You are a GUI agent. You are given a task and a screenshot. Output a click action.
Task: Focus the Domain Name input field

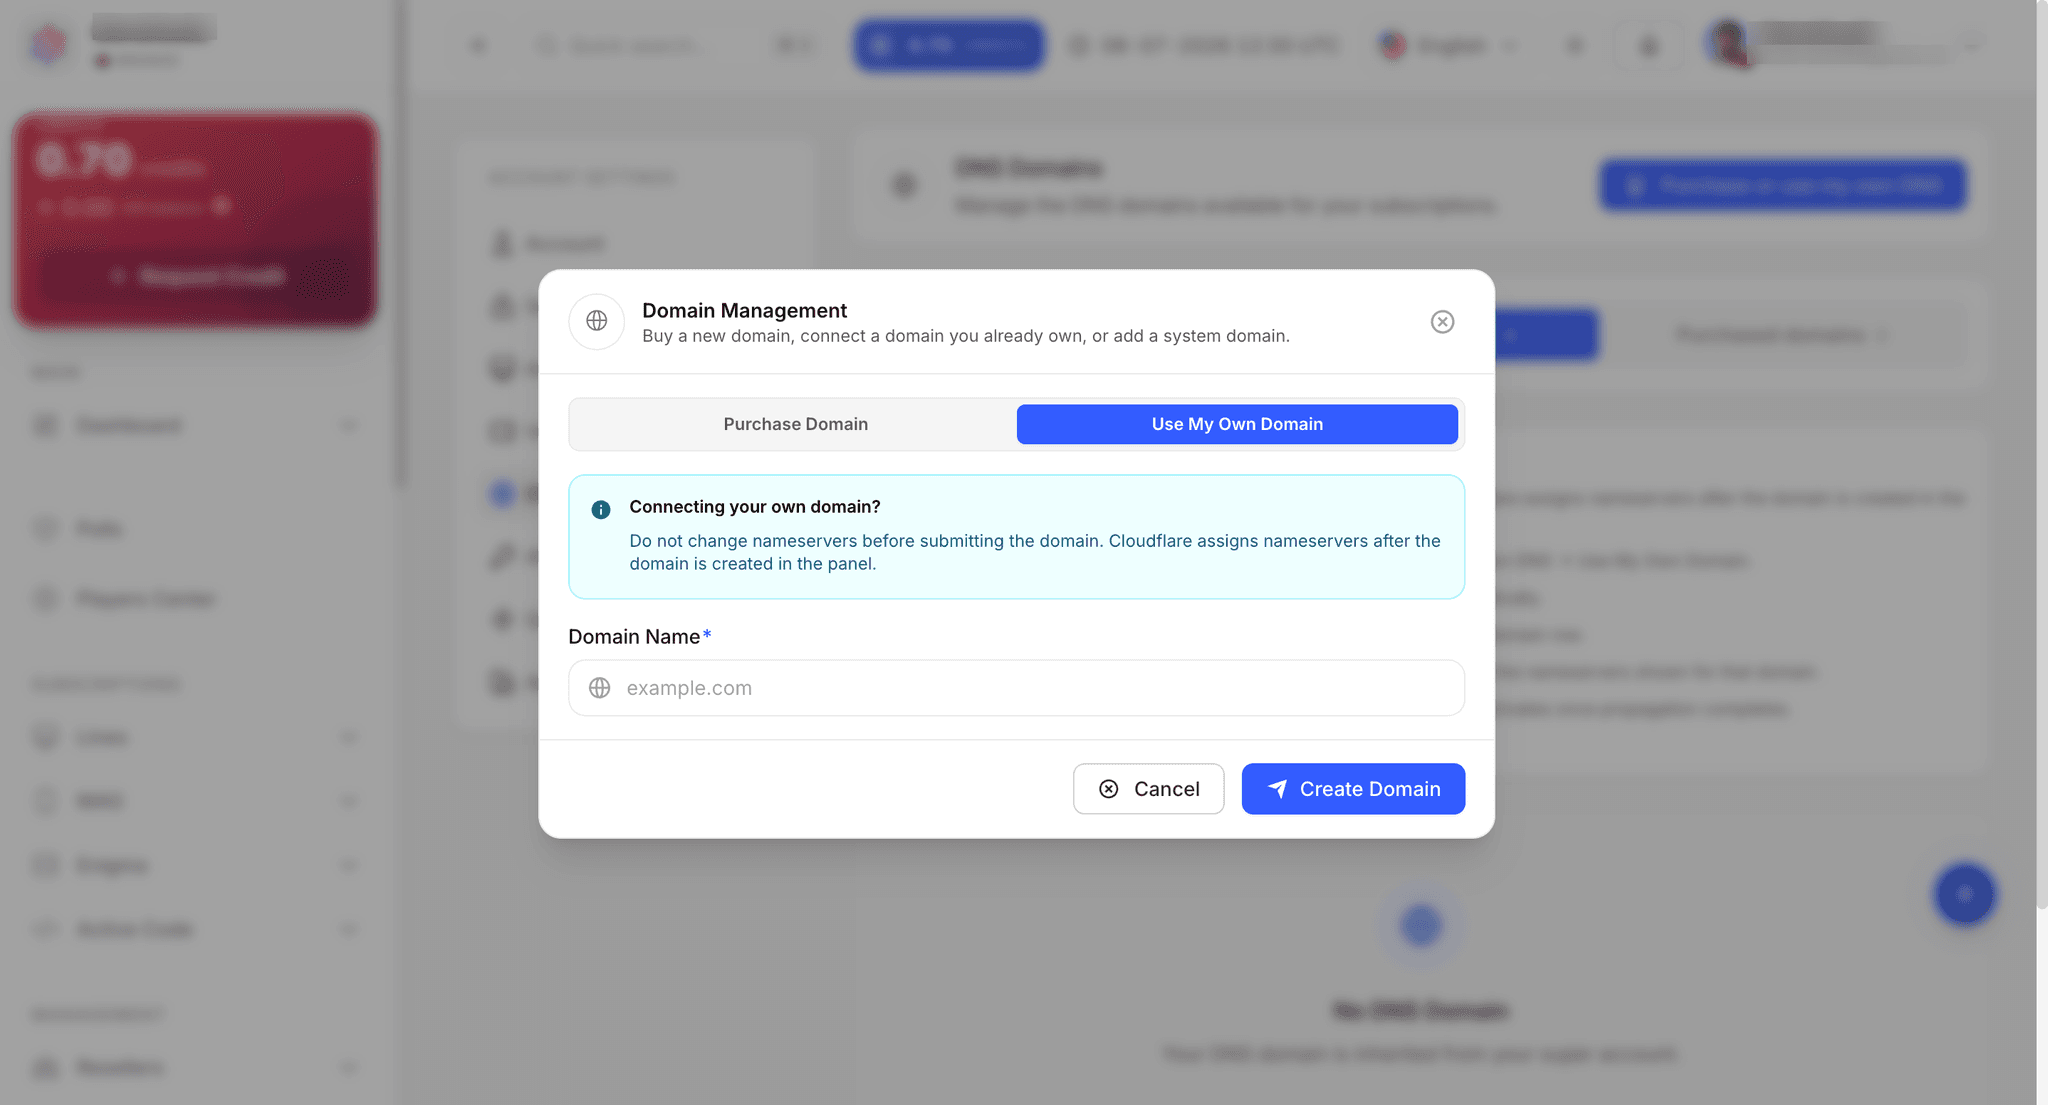pos(1016,688)
